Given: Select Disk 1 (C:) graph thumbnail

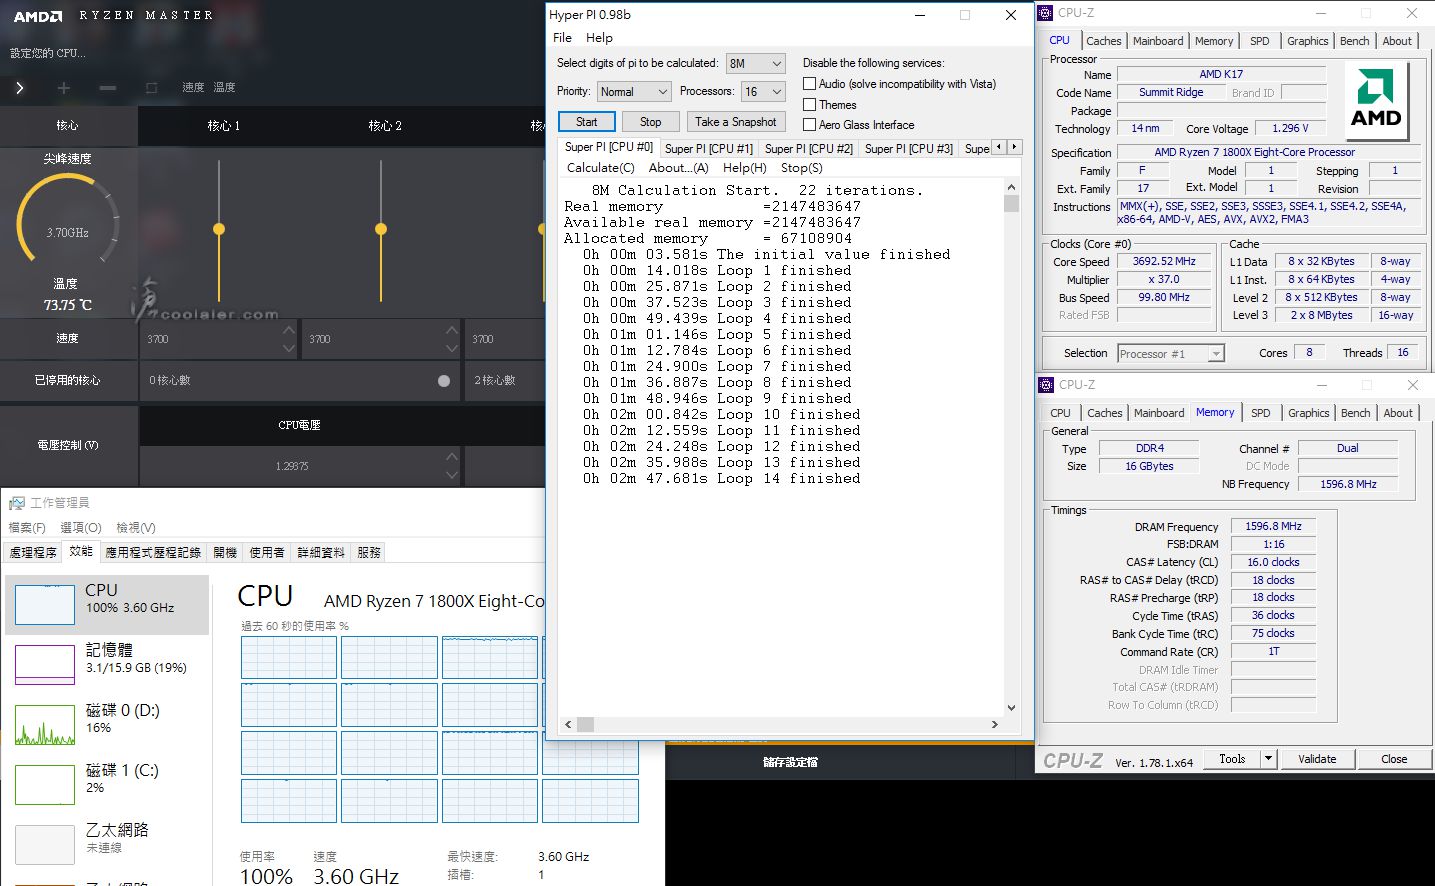Looking at the screenshot, I should pos(45,785).
